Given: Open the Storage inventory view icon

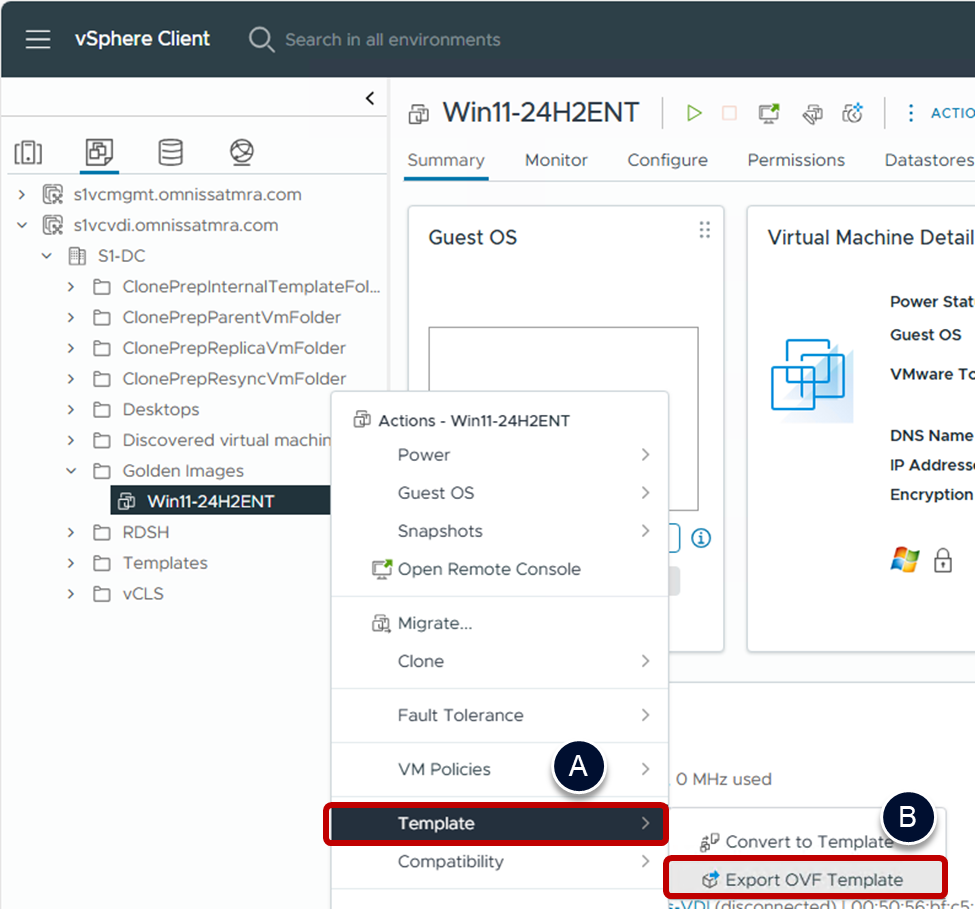Looking at the screenshot, I should (170, 152).
